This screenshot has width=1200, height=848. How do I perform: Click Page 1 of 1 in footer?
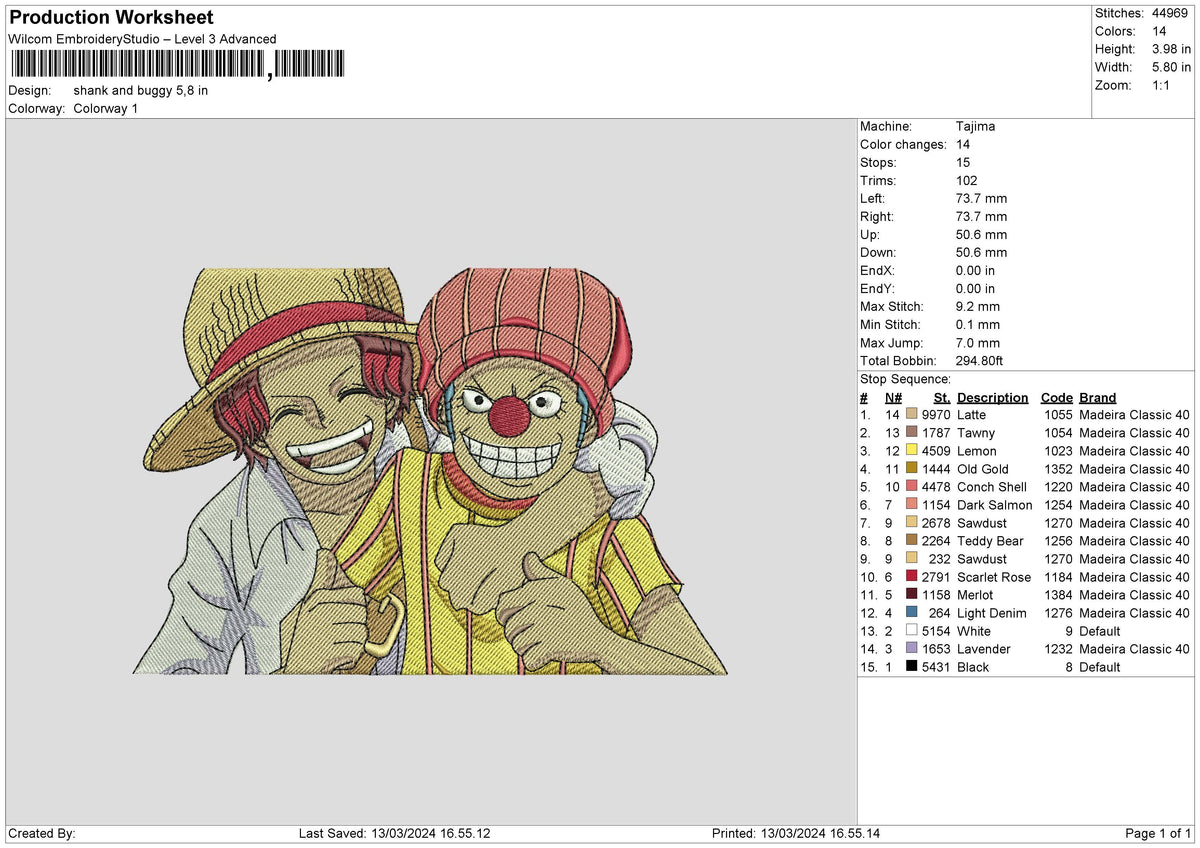1158,834
